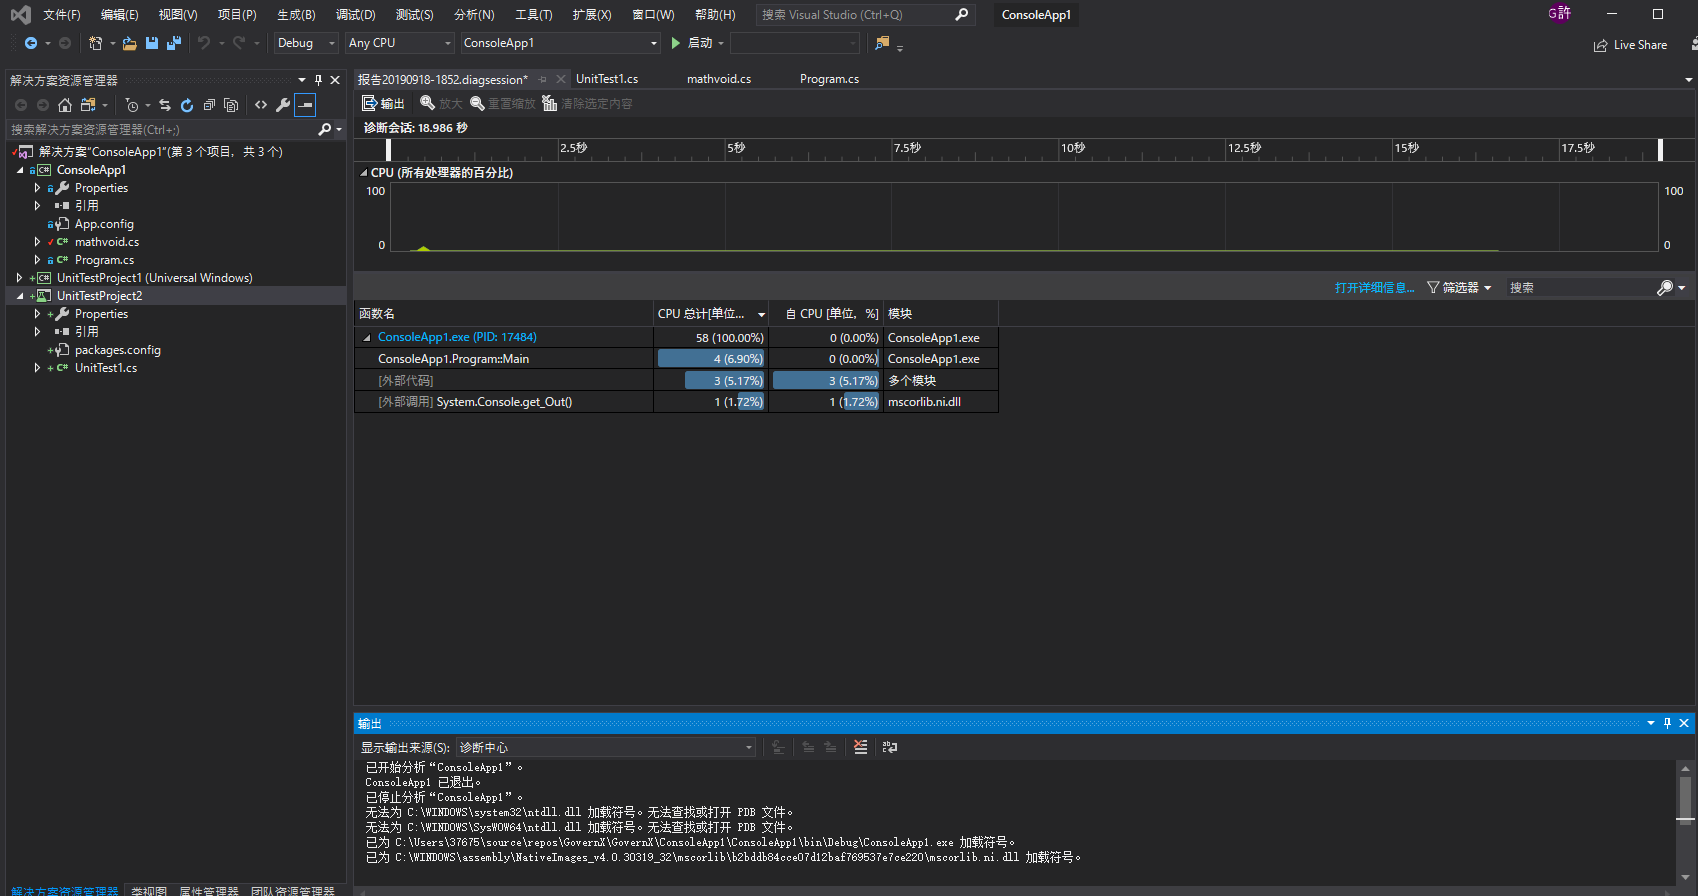1698x896 pixels.
Task: Click the green Start debugging play icon
Action: pos(676,43)
